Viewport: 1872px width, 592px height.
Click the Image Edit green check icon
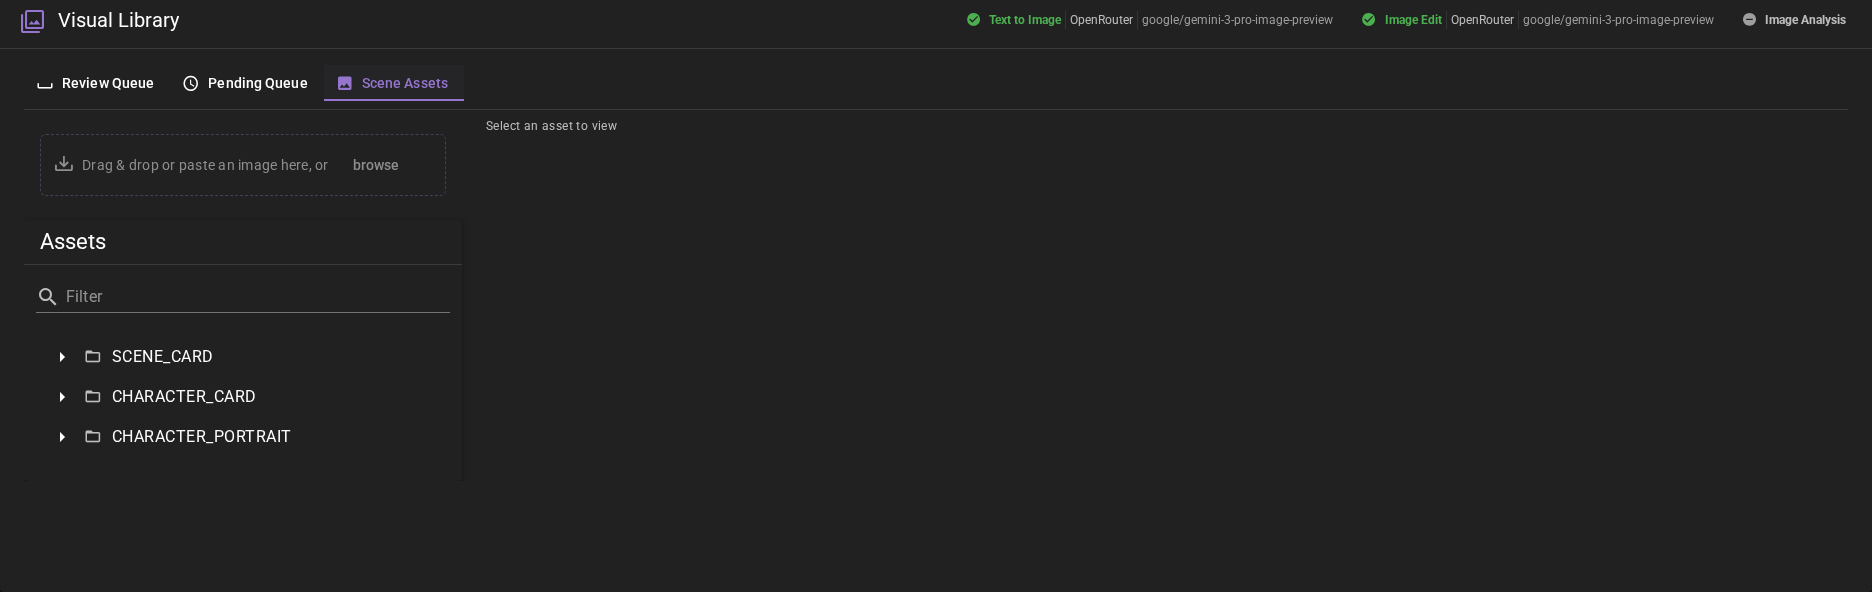click(1368, 20)
